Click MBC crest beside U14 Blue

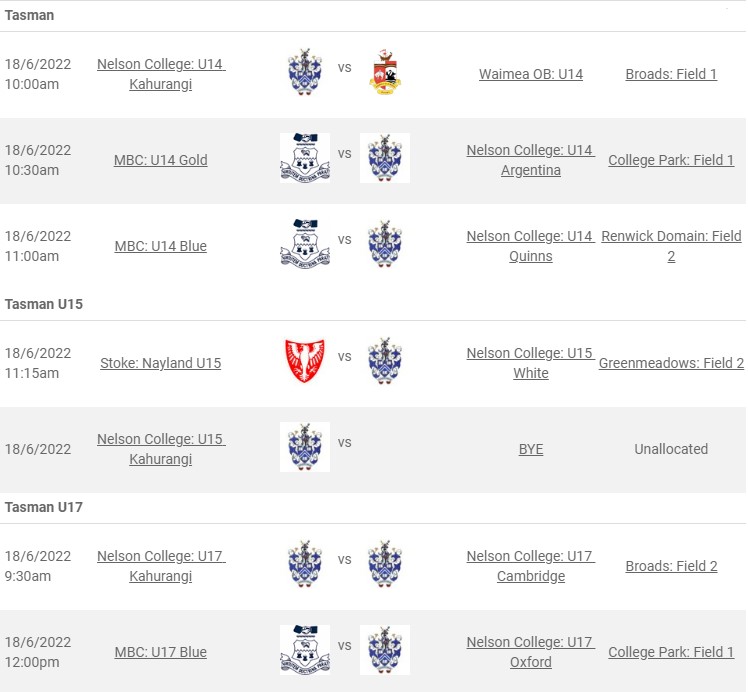click(x=305, y=244)
